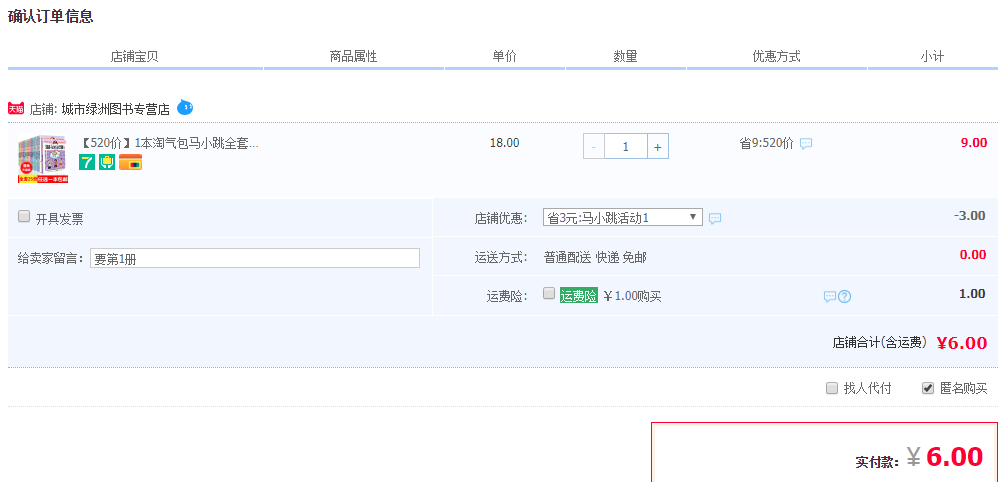Click the 给卖家留言 message field

click(255, 258)
